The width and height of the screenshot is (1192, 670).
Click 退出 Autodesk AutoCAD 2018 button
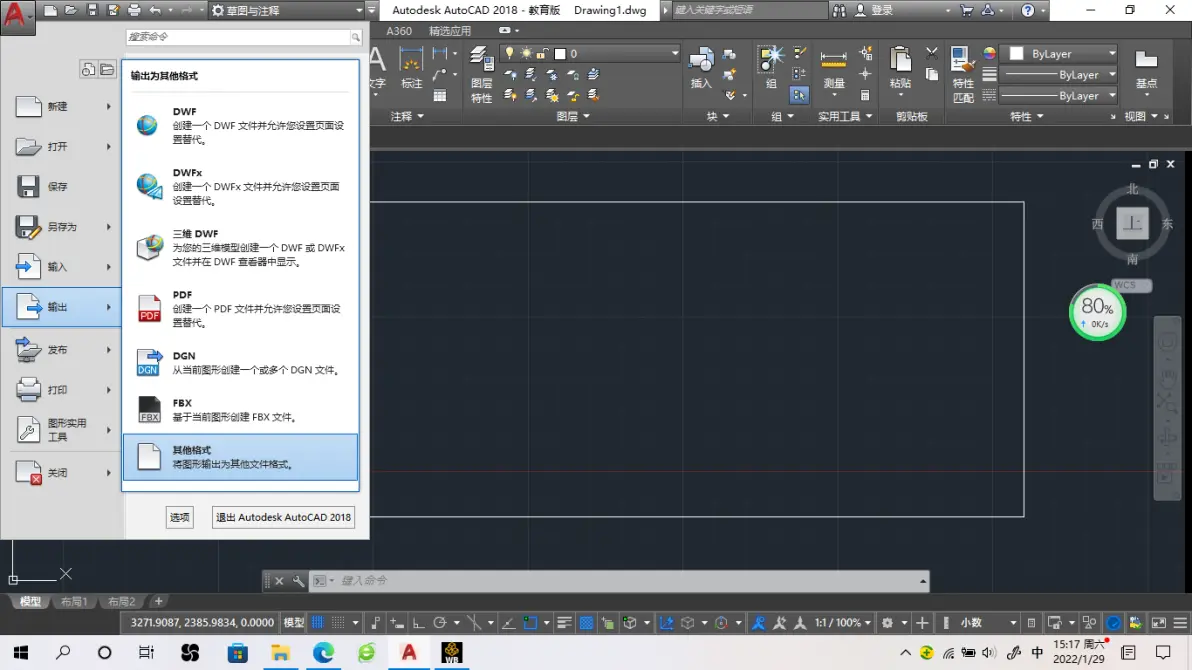pos(284,517)
